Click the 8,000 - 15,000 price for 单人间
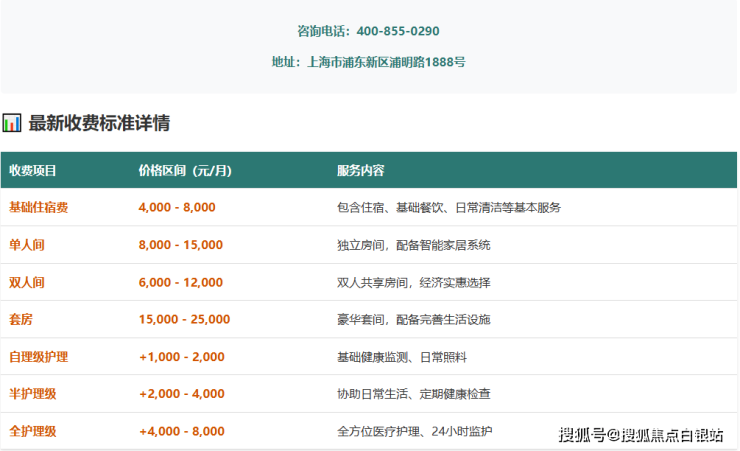Viewport: 740px width, 451px height. 180,244
